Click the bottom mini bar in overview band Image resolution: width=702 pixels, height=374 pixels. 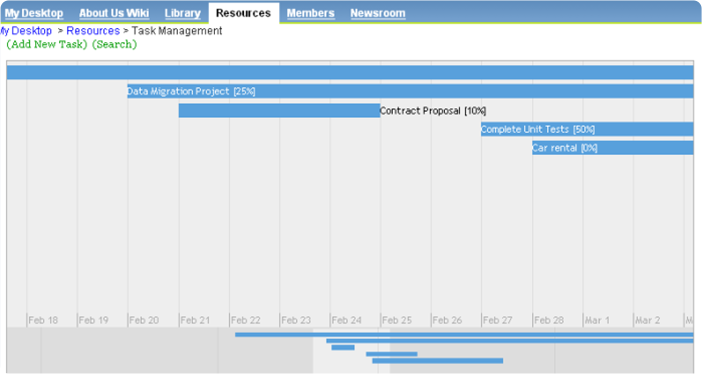coord(437,361)
